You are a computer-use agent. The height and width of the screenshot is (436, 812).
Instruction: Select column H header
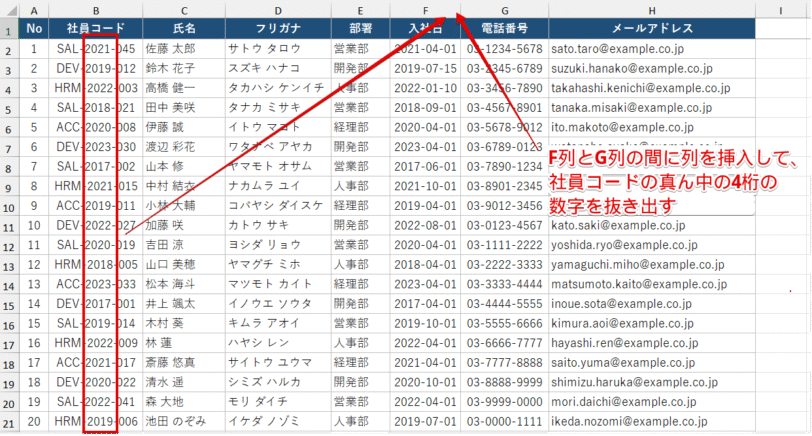pyautogui.click(x=651, y=10)
